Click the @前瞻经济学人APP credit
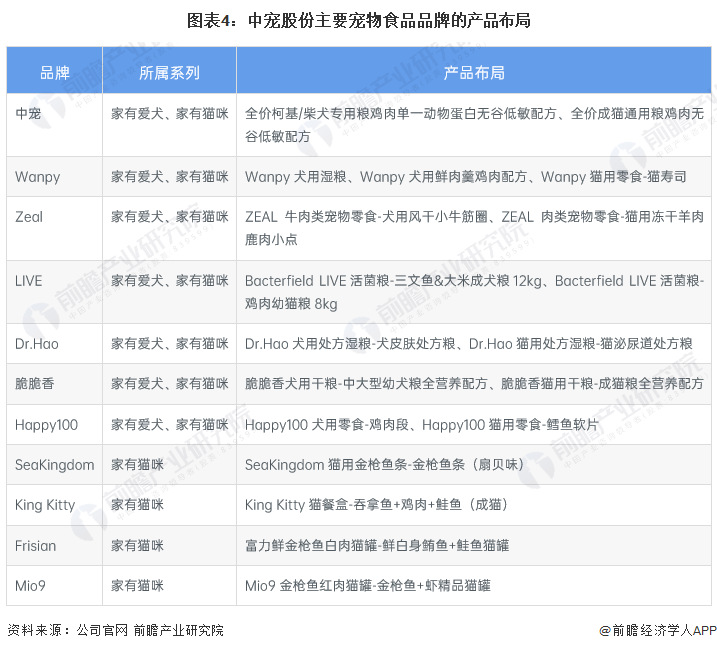Image resolution: width=717 pixels, height=651 pixels. (658, 630)
